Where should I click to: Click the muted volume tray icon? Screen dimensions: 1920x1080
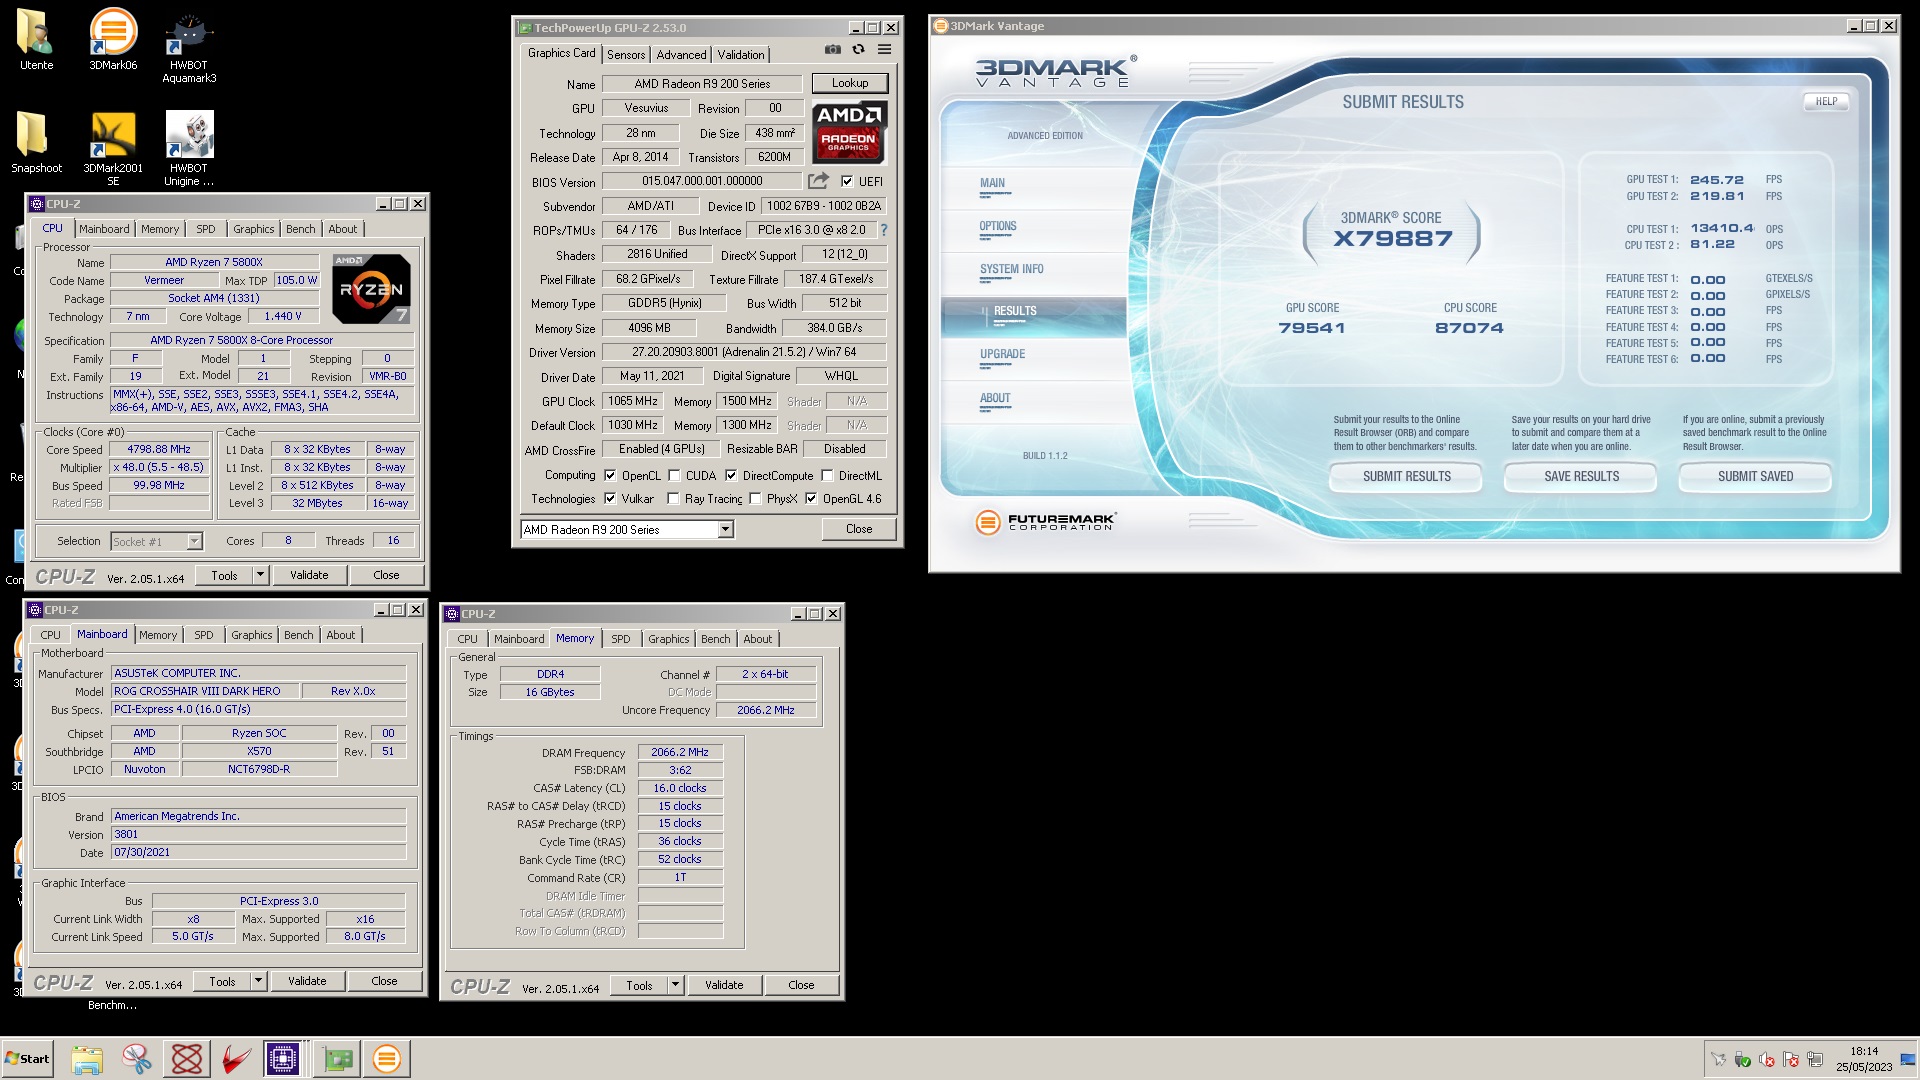[1766, 1060]
